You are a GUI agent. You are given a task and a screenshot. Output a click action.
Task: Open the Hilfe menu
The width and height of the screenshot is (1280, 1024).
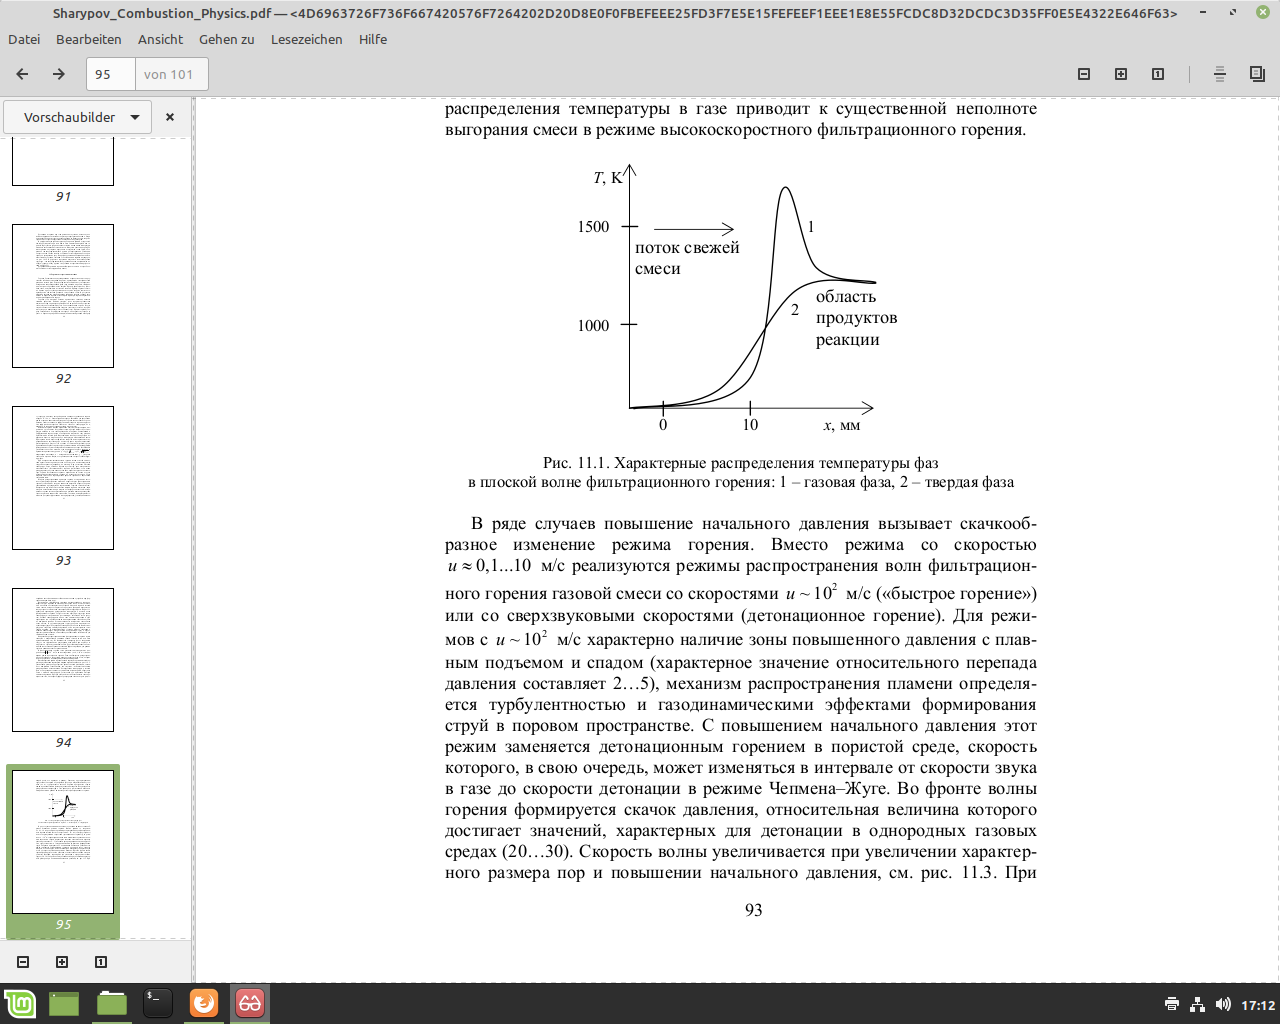[x=373, y=39]
